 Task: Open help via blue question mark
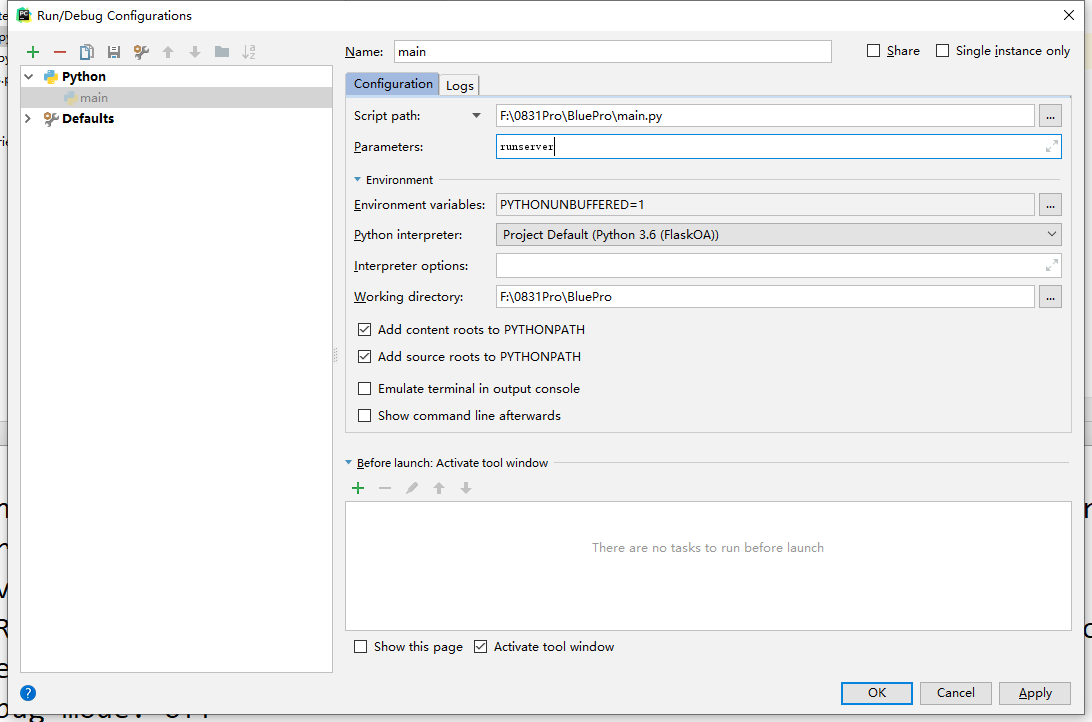pos(28,693)
